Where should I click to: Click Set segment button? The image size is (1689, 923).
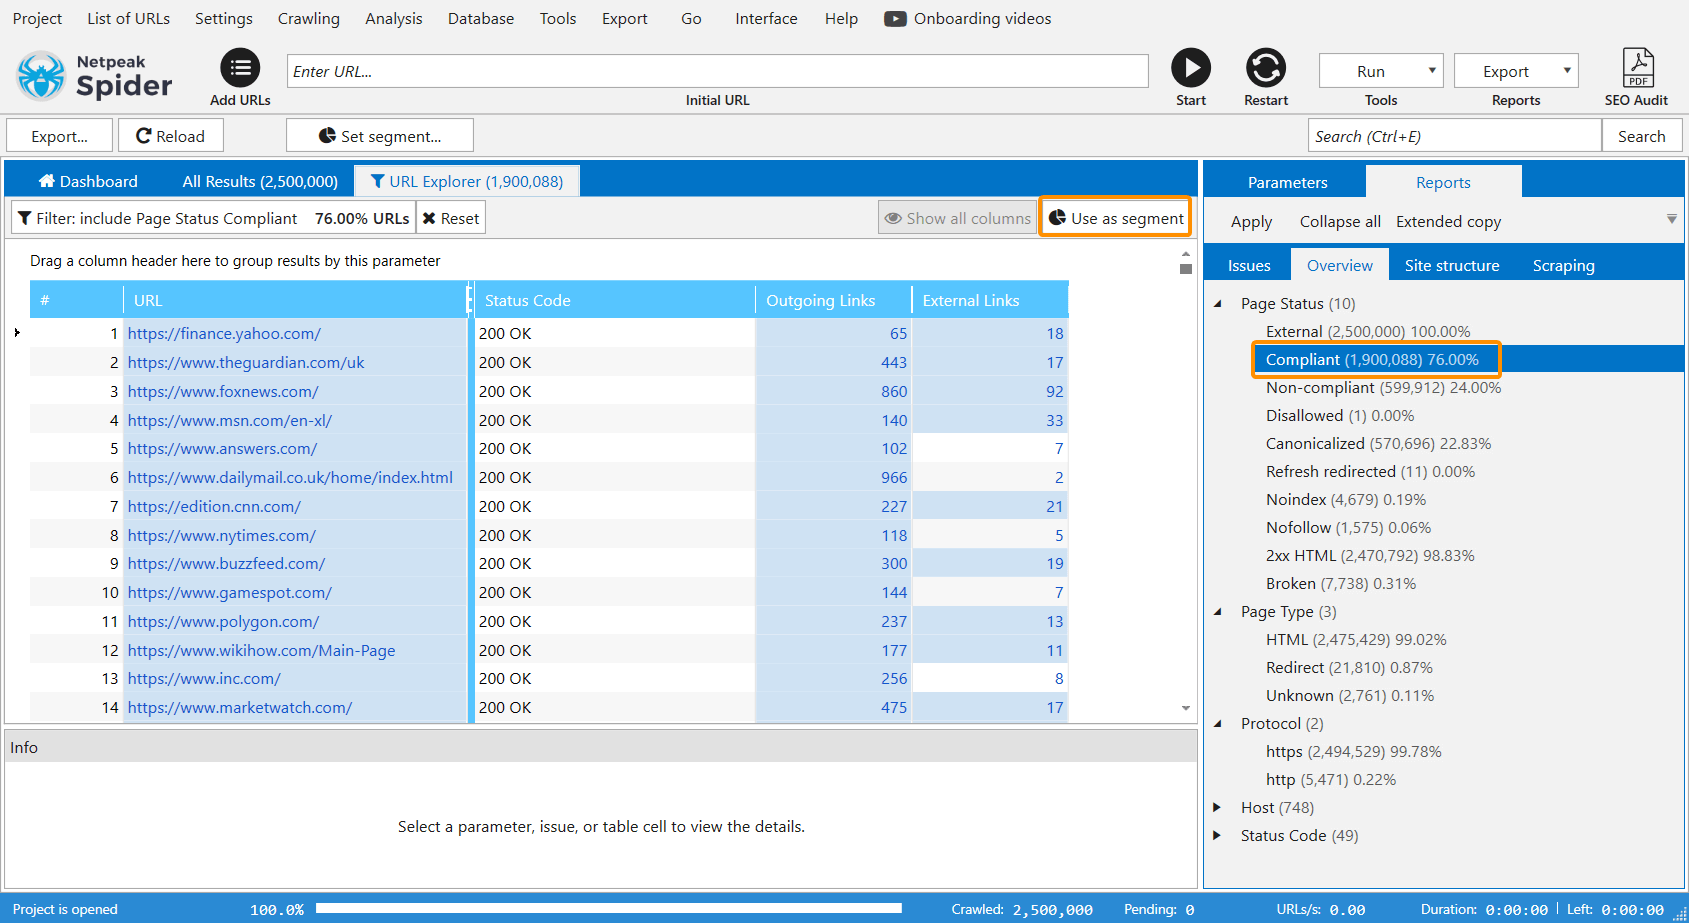380,136
